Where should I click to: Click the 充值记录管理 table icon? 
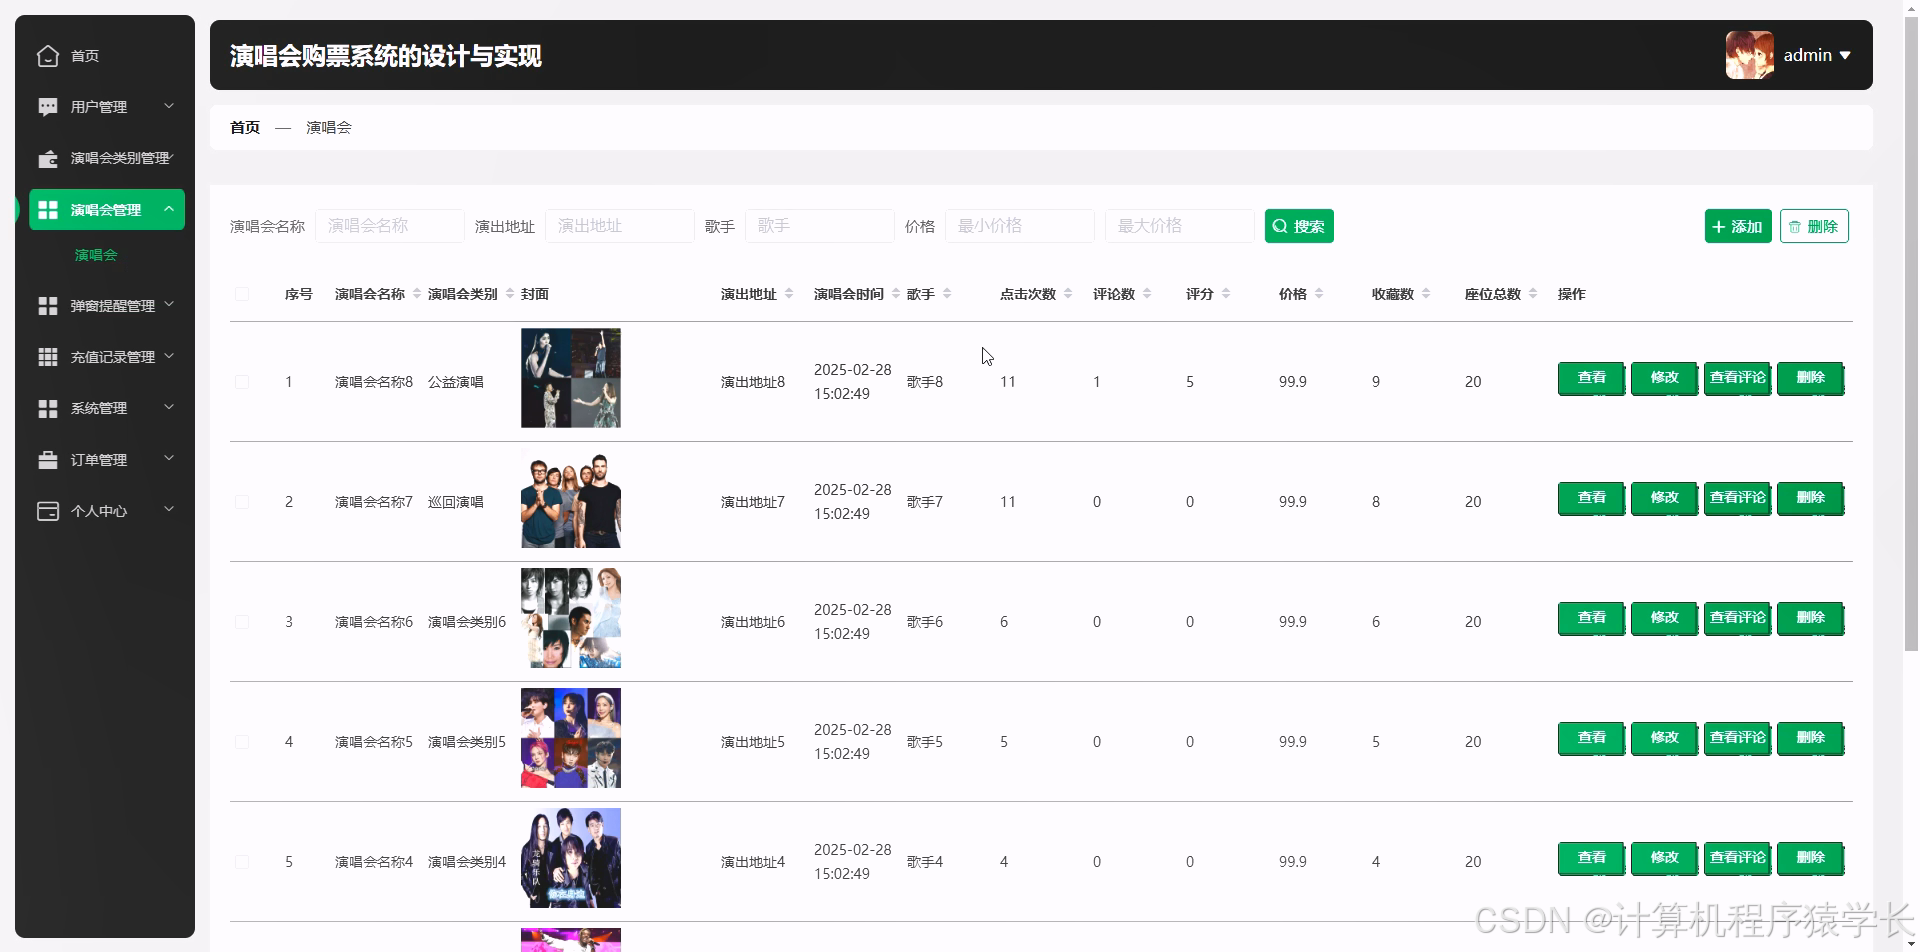pyautogui.click(x=48, y=357)
